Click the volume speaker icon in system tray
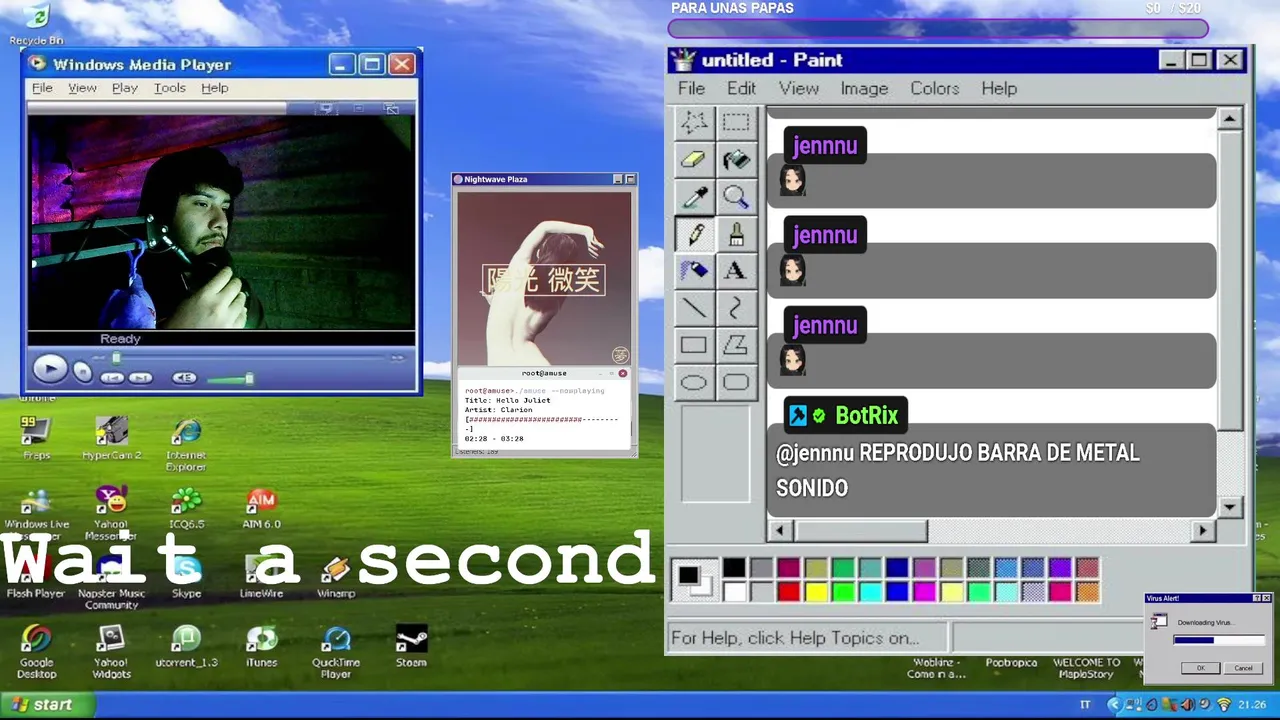 [x=1187, y=705]
